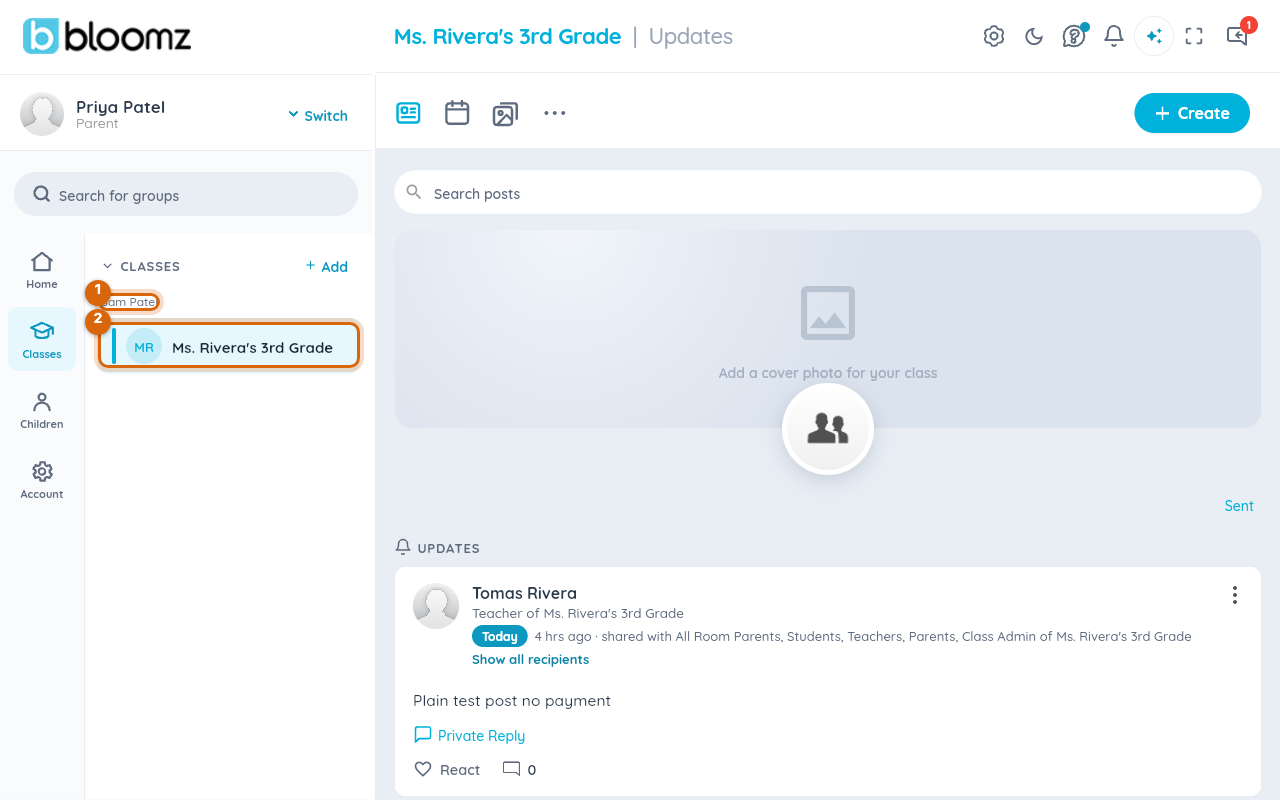The width and height of the screenshot is (1280, 800).
Task: Open Account in the sidebar
Action: (42, 480)
